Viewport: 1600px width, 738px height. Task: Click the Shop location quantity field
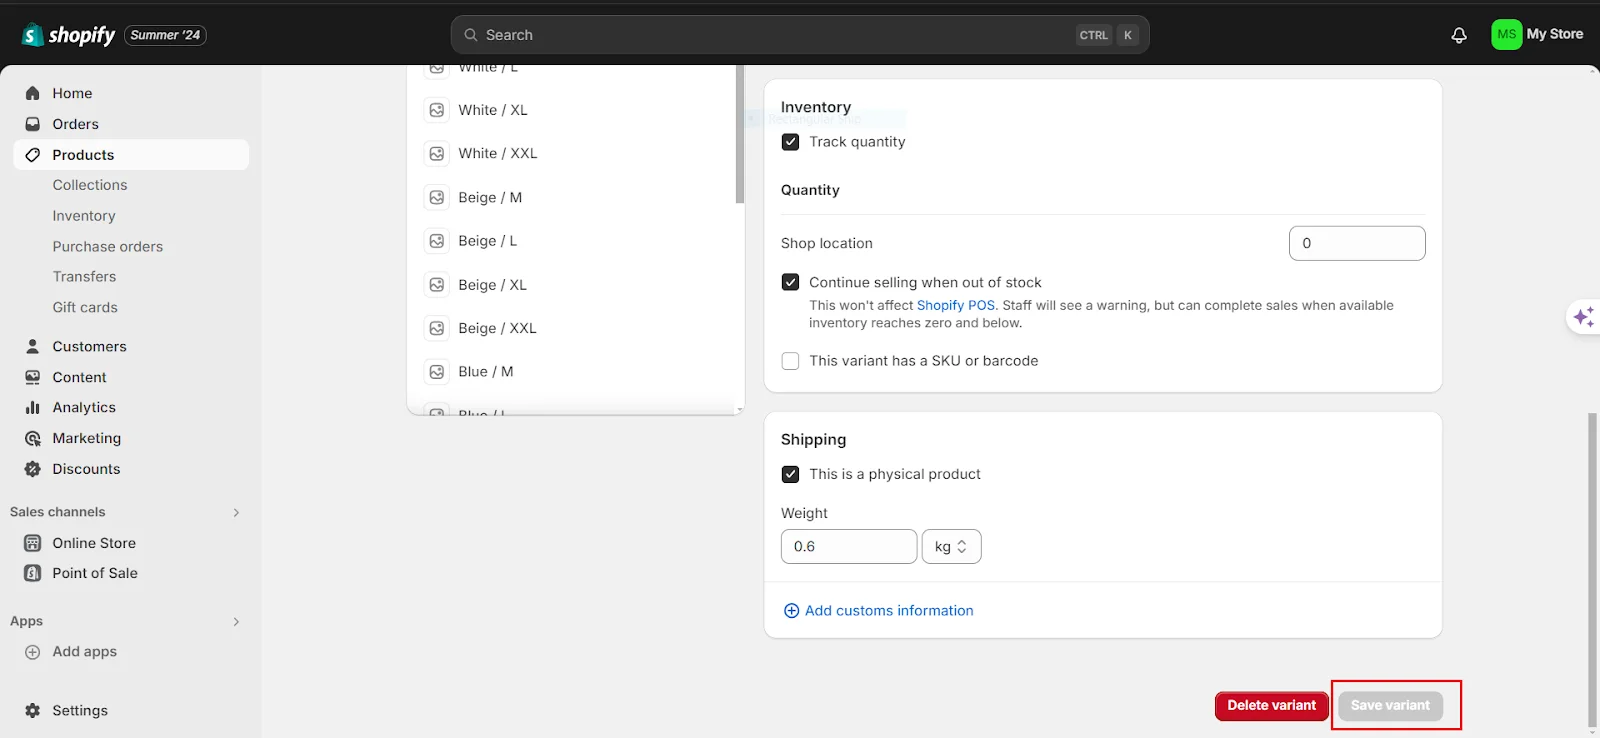coord(1357,243)
